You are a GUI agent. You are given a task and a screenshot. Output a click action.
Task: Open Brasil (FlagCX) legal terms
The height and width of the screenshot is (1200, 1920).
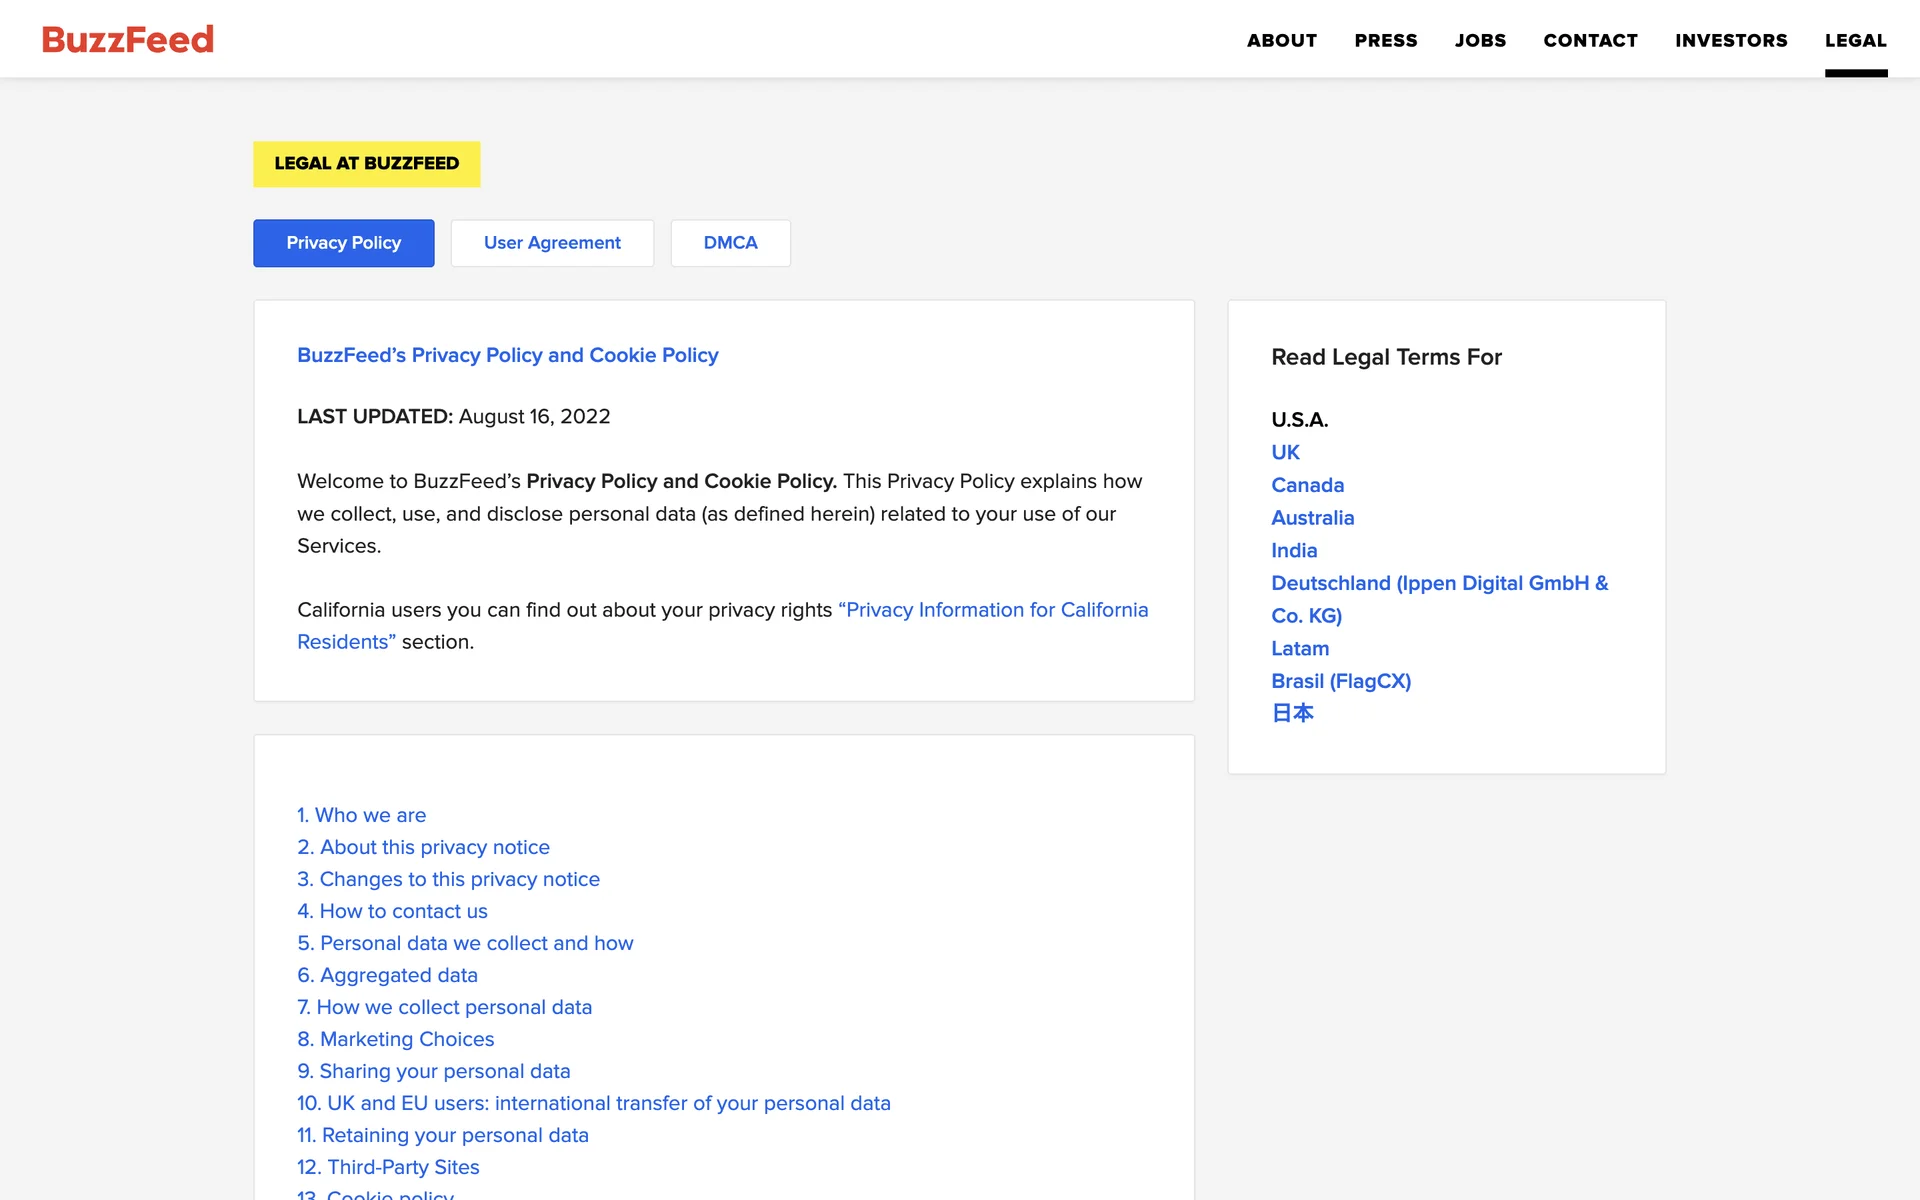coord(1340,681)
